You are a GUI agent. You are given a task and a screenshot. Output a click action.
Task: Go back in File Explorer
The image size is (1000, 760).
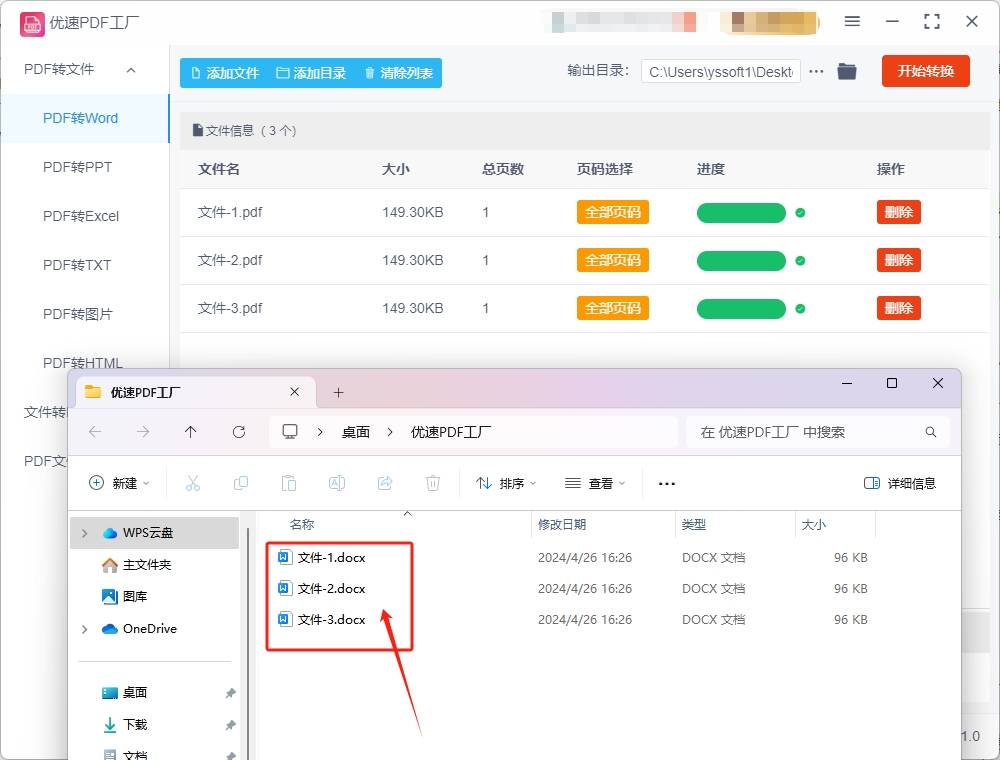(95, 432)
